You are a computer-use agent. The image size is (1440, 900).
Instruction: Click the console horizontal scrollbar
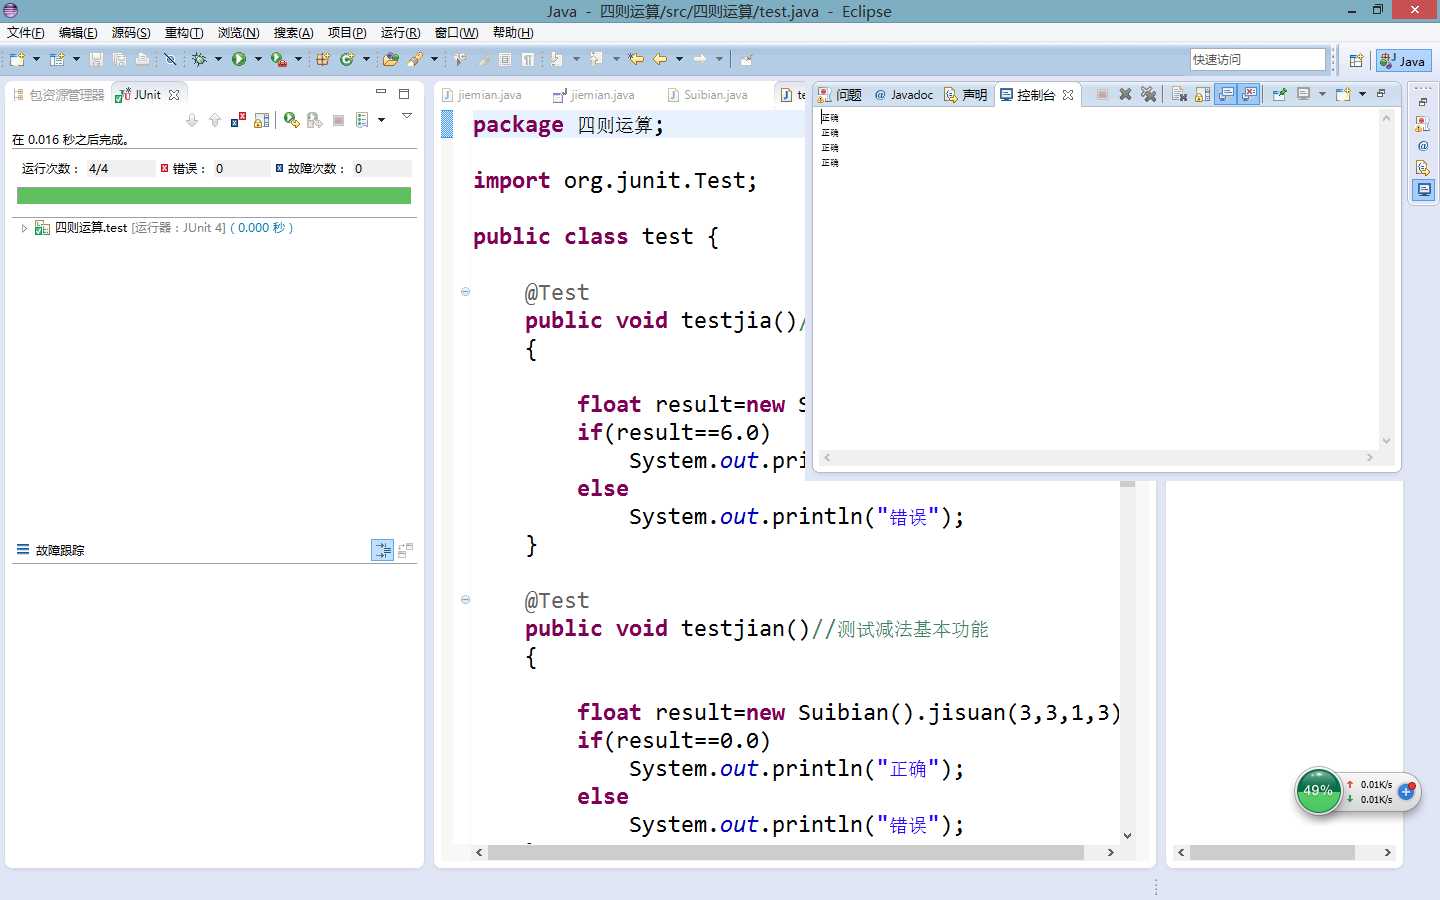pyautogui.click(x=1097, y=457)
